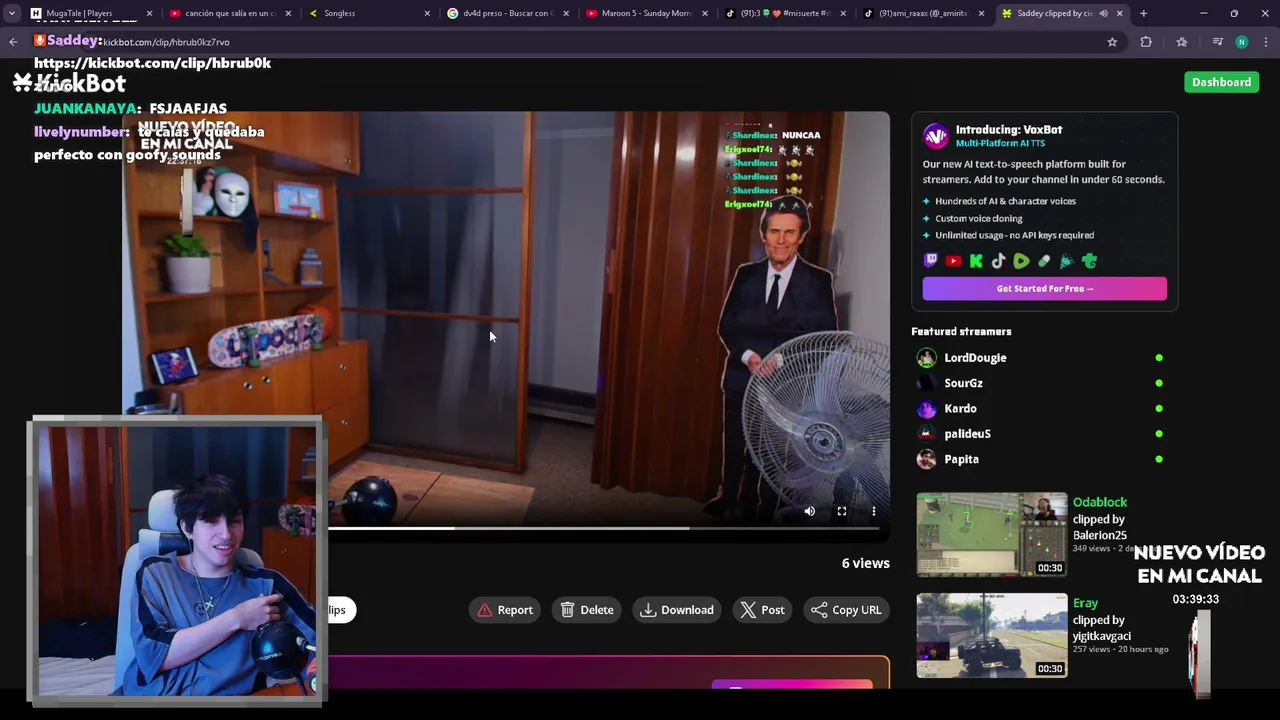Open the Odablock clip thumbnail
The width and height of the screenshot is (1280, 720).
(x=992, y=534)
